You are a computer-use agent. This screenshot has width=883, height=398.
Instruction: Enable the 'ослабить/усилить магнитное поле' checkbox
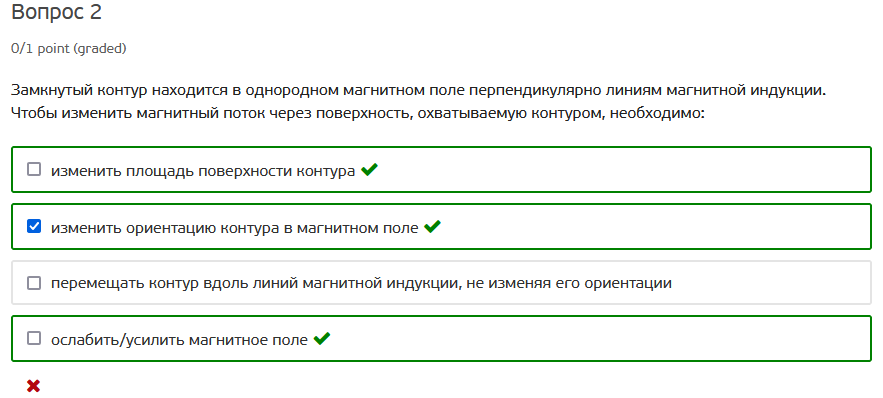click(x=34, y=338)
